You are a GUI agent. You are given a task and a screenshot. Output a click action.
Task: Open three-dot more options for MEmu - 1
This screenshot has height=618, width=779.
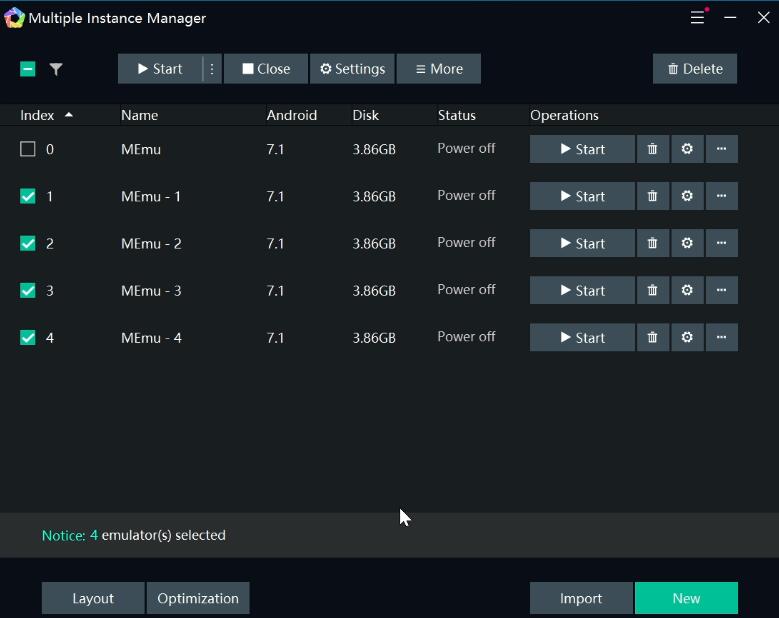click(x=722, y=196)
